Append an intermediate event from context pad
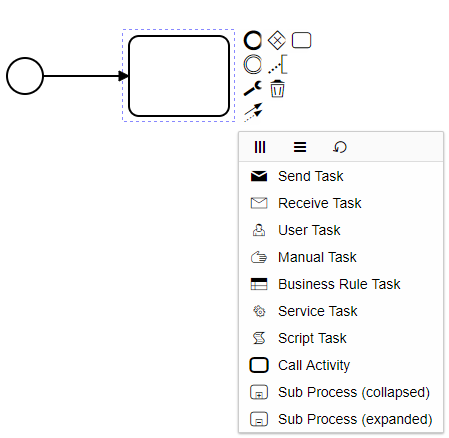 click(x=253, y=64)
